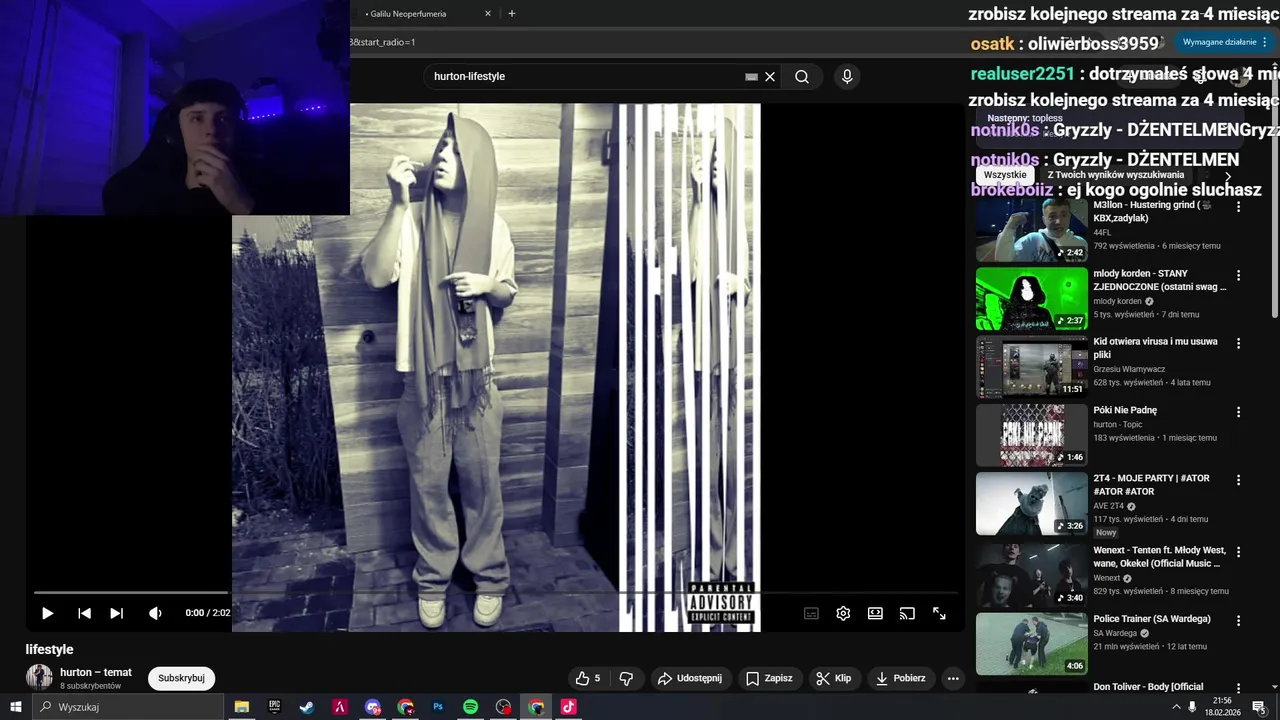Open on-screen keyboard in search bar
Image resolution: width=1280 pixels, height=720 pixels.
click(752, 76)
